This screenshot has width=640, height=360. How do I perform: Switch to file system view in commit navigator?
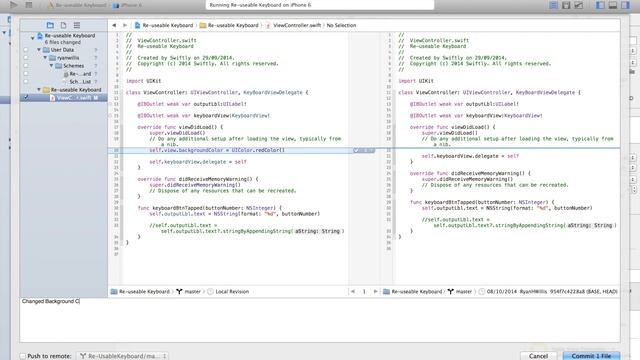click(x=63, y=25)
